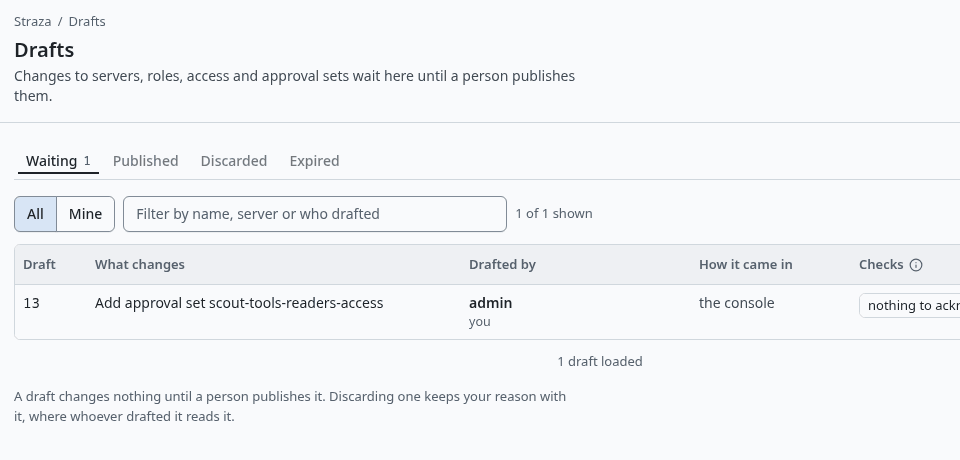Click the 'What changes' column header
Screen dimensions: 960x460
(x=140, y=265)
